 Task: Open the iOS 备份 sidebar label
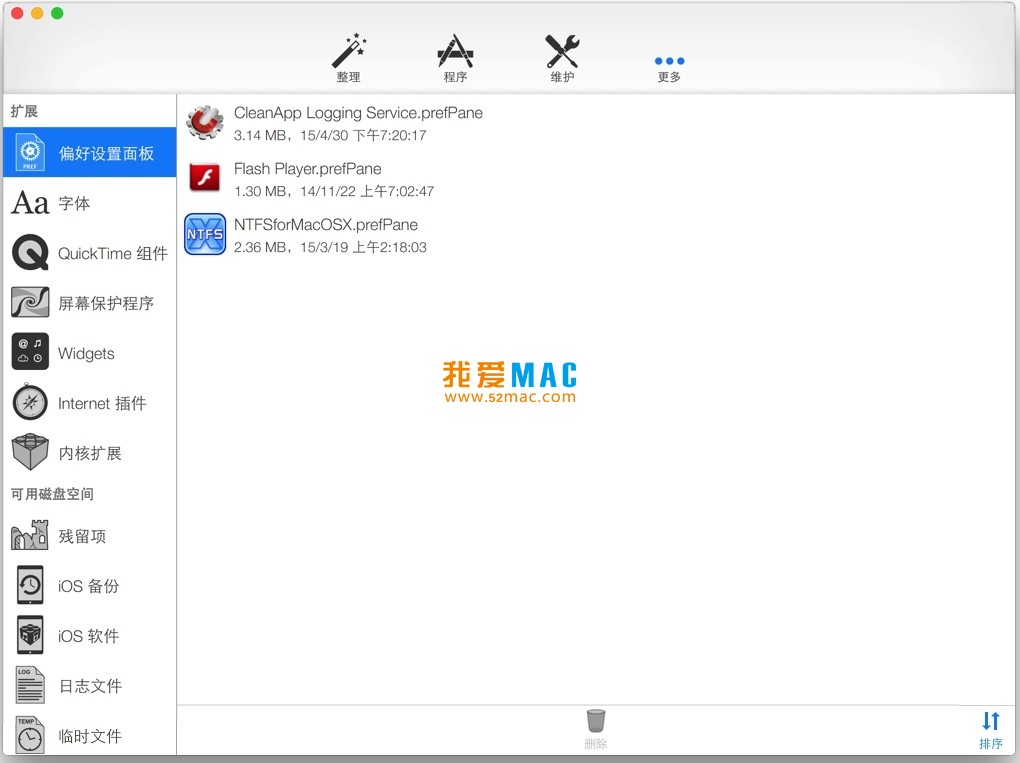pos(88,586)
